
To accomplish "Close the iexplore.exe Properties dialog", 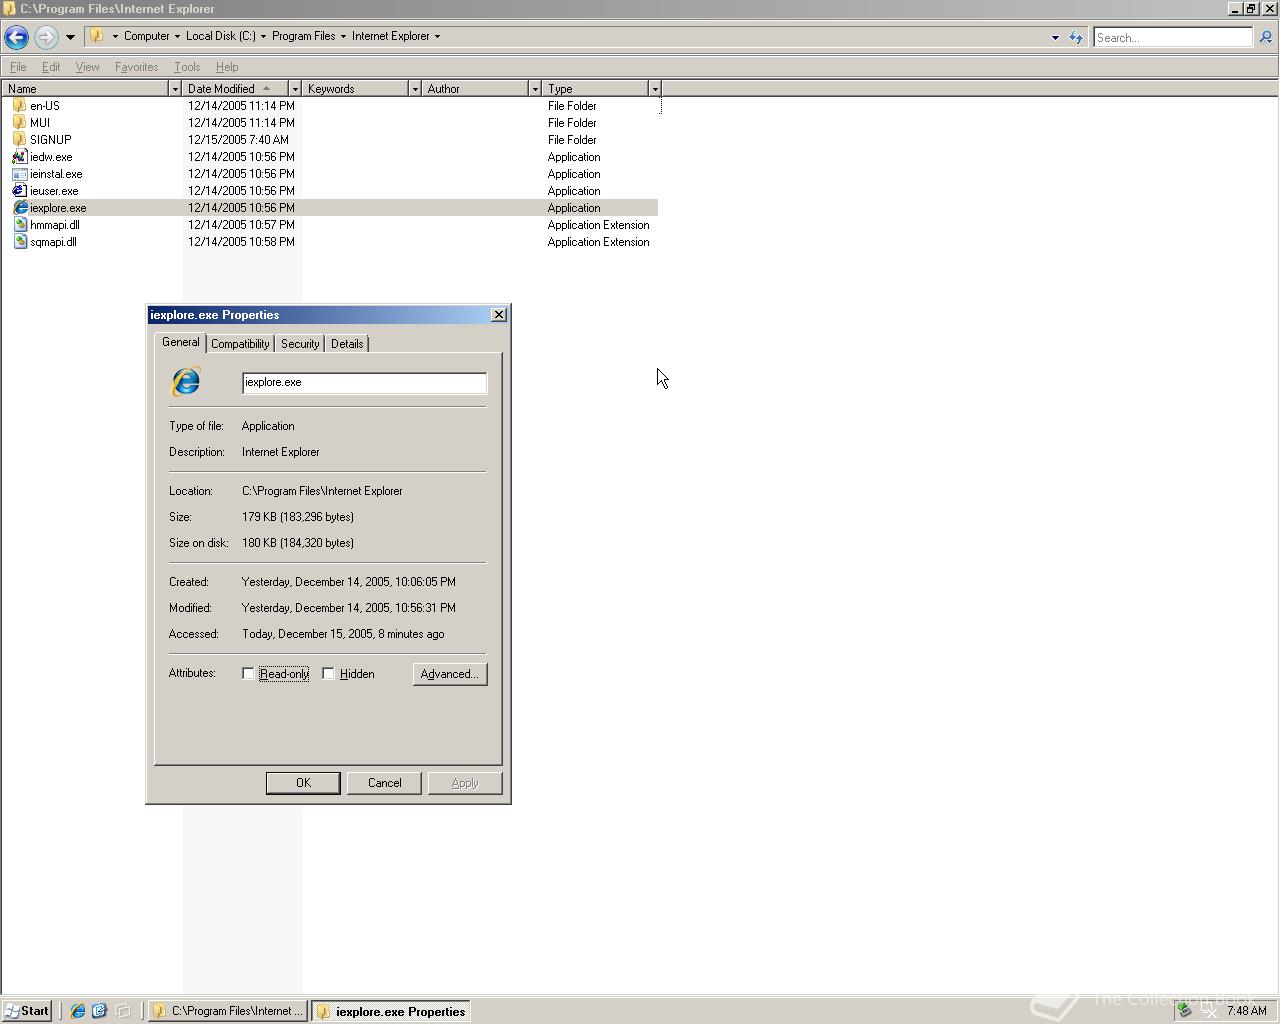I will click(499, 315).
